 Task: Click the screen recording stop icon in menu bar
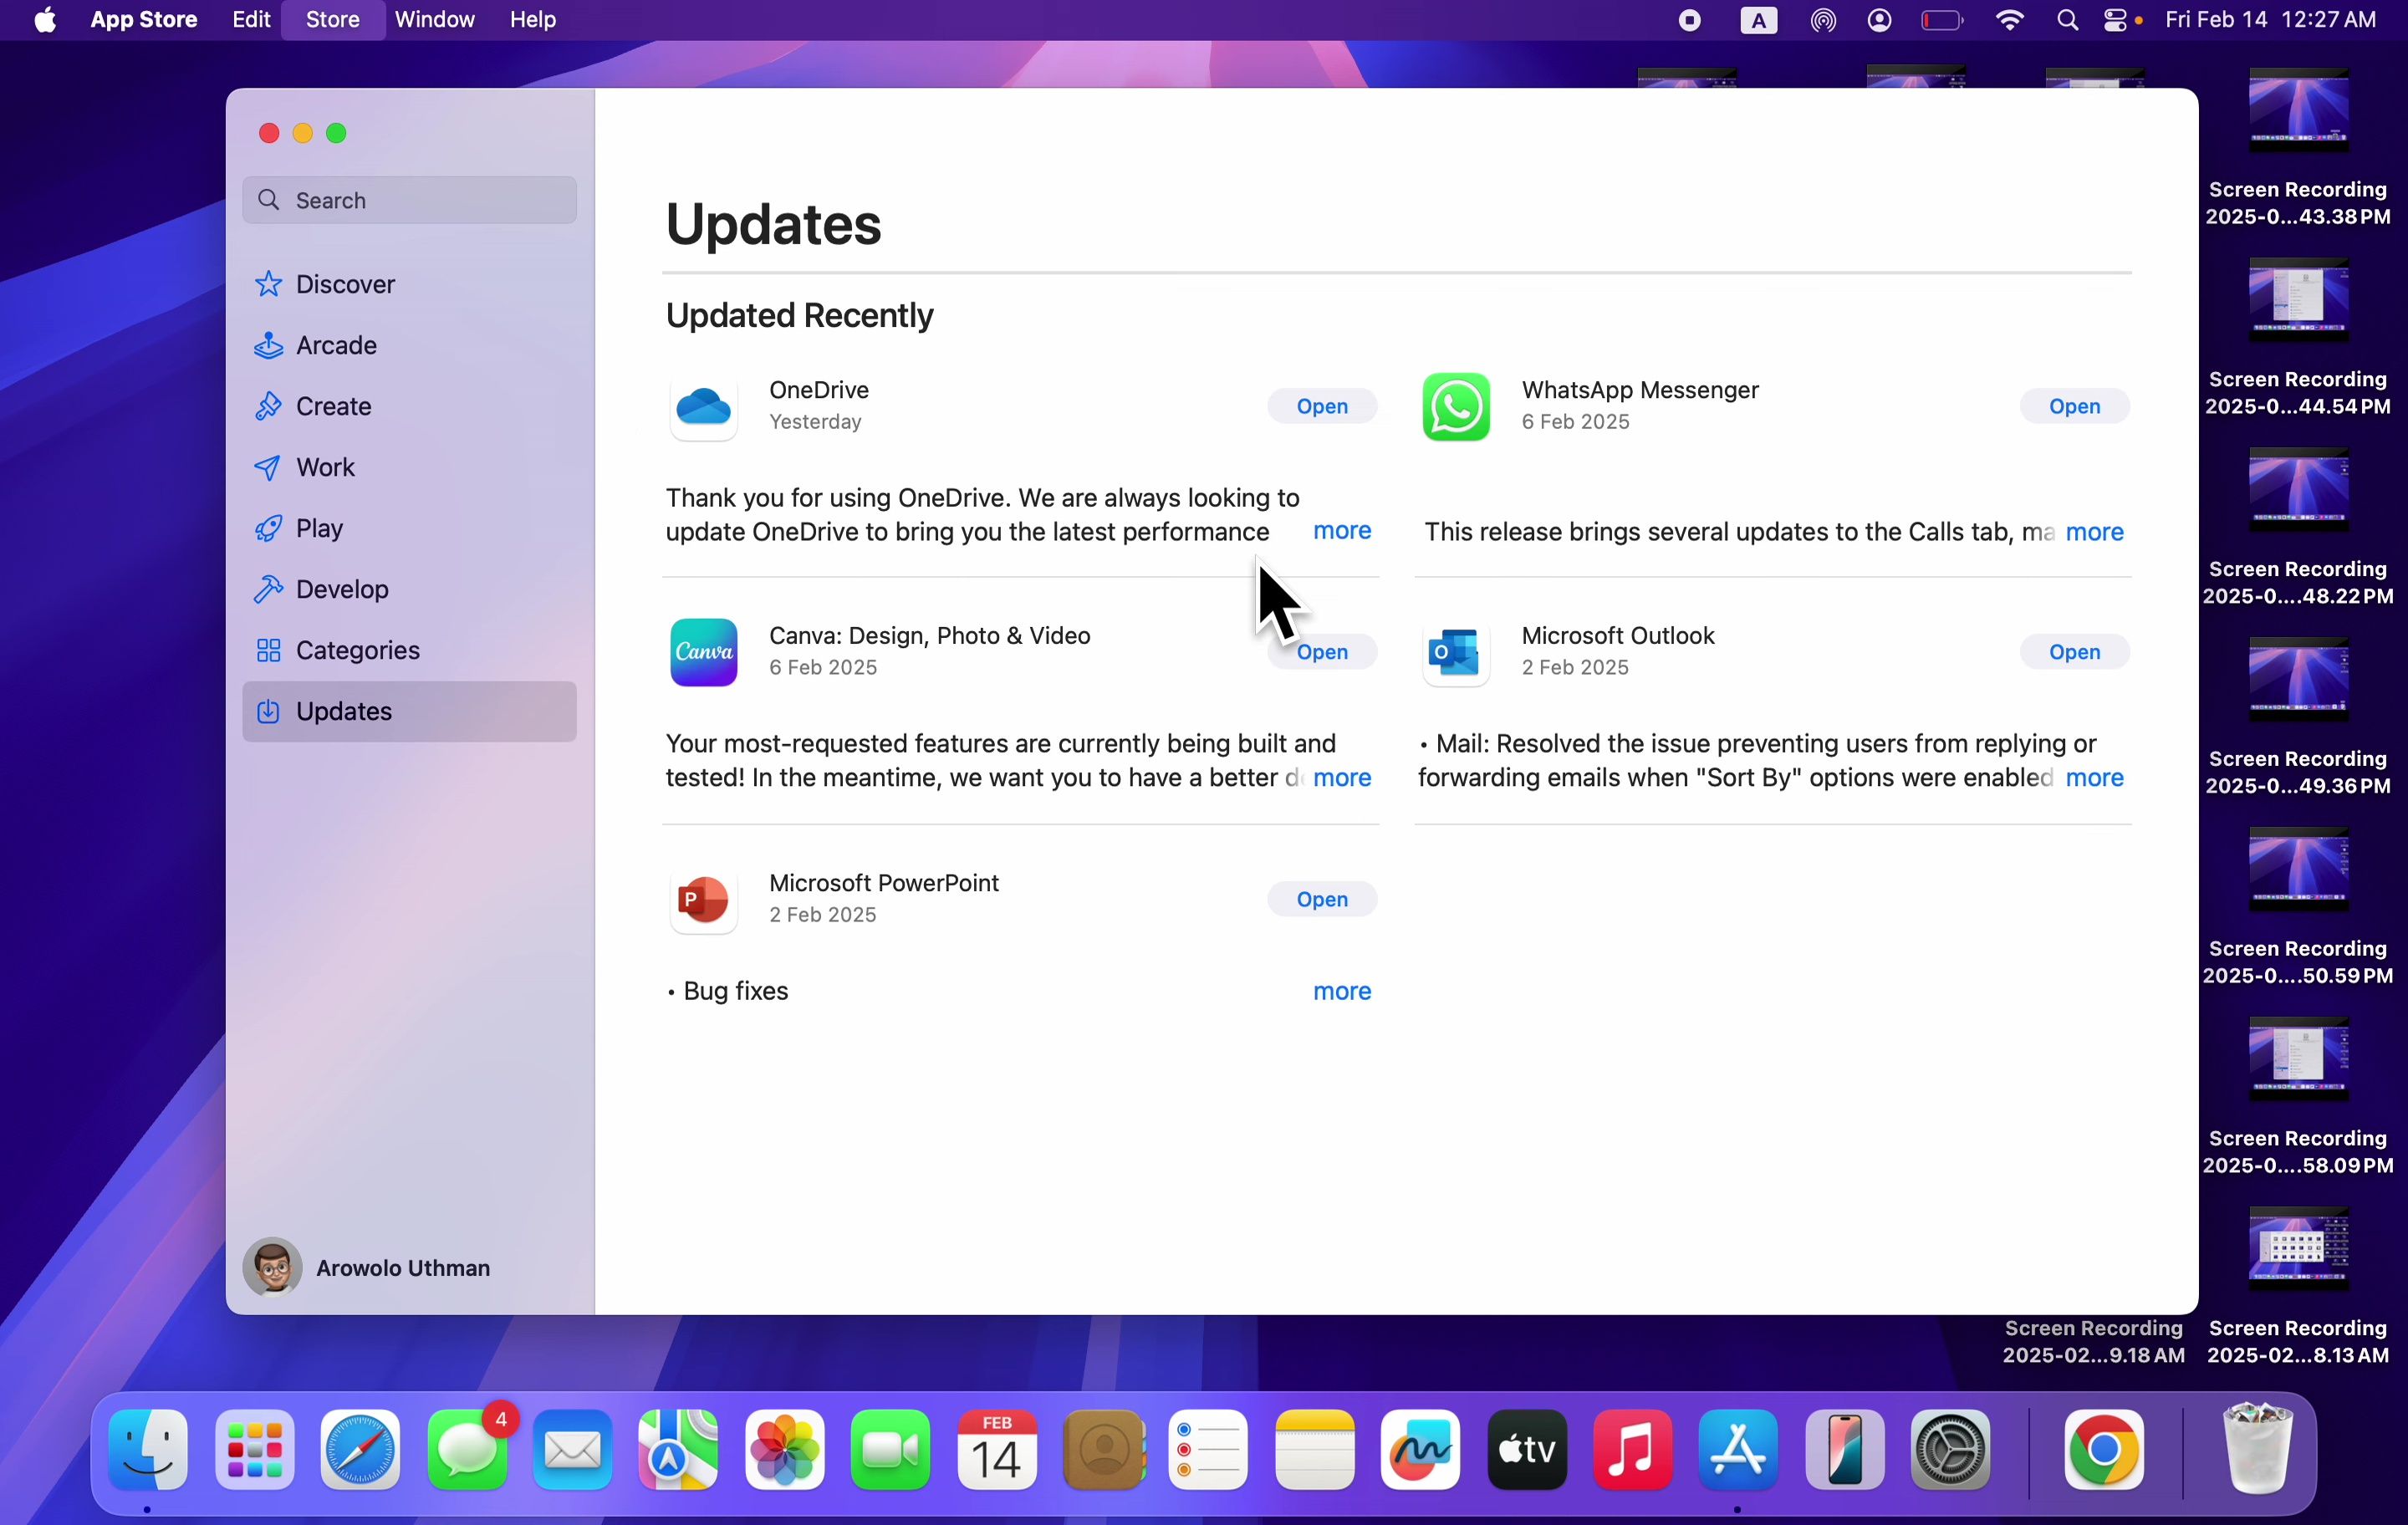[x=1690, y=20]
